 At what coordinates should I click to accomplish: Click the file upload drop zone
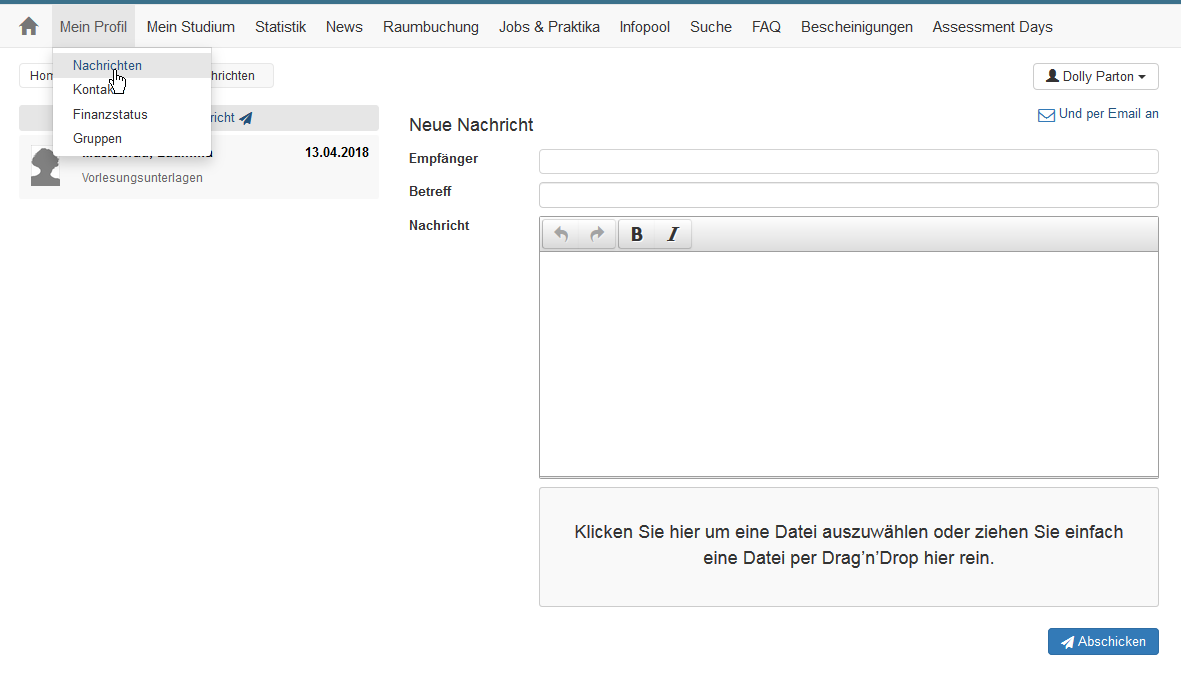click(x=848, y=546)
